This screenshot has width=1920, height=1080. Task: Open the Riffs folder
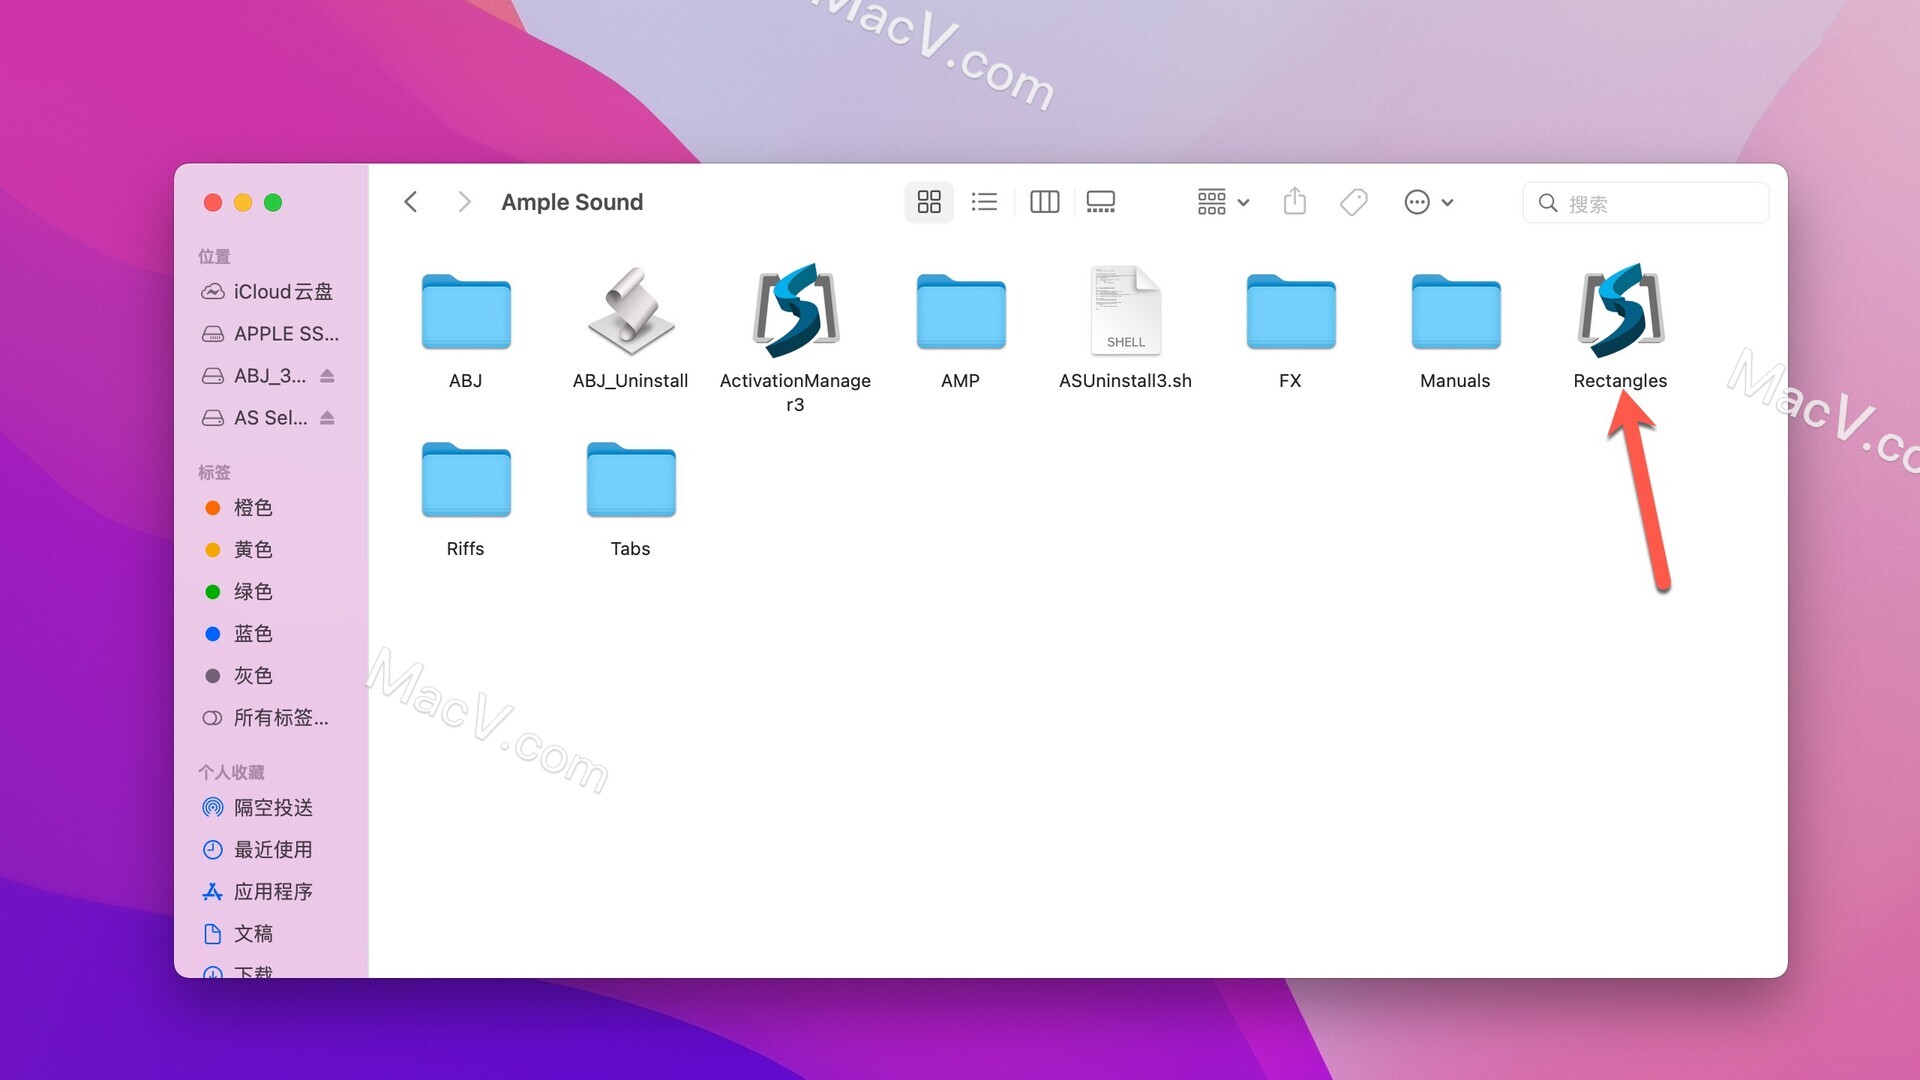pyautogui.click(x=466, y=479)
